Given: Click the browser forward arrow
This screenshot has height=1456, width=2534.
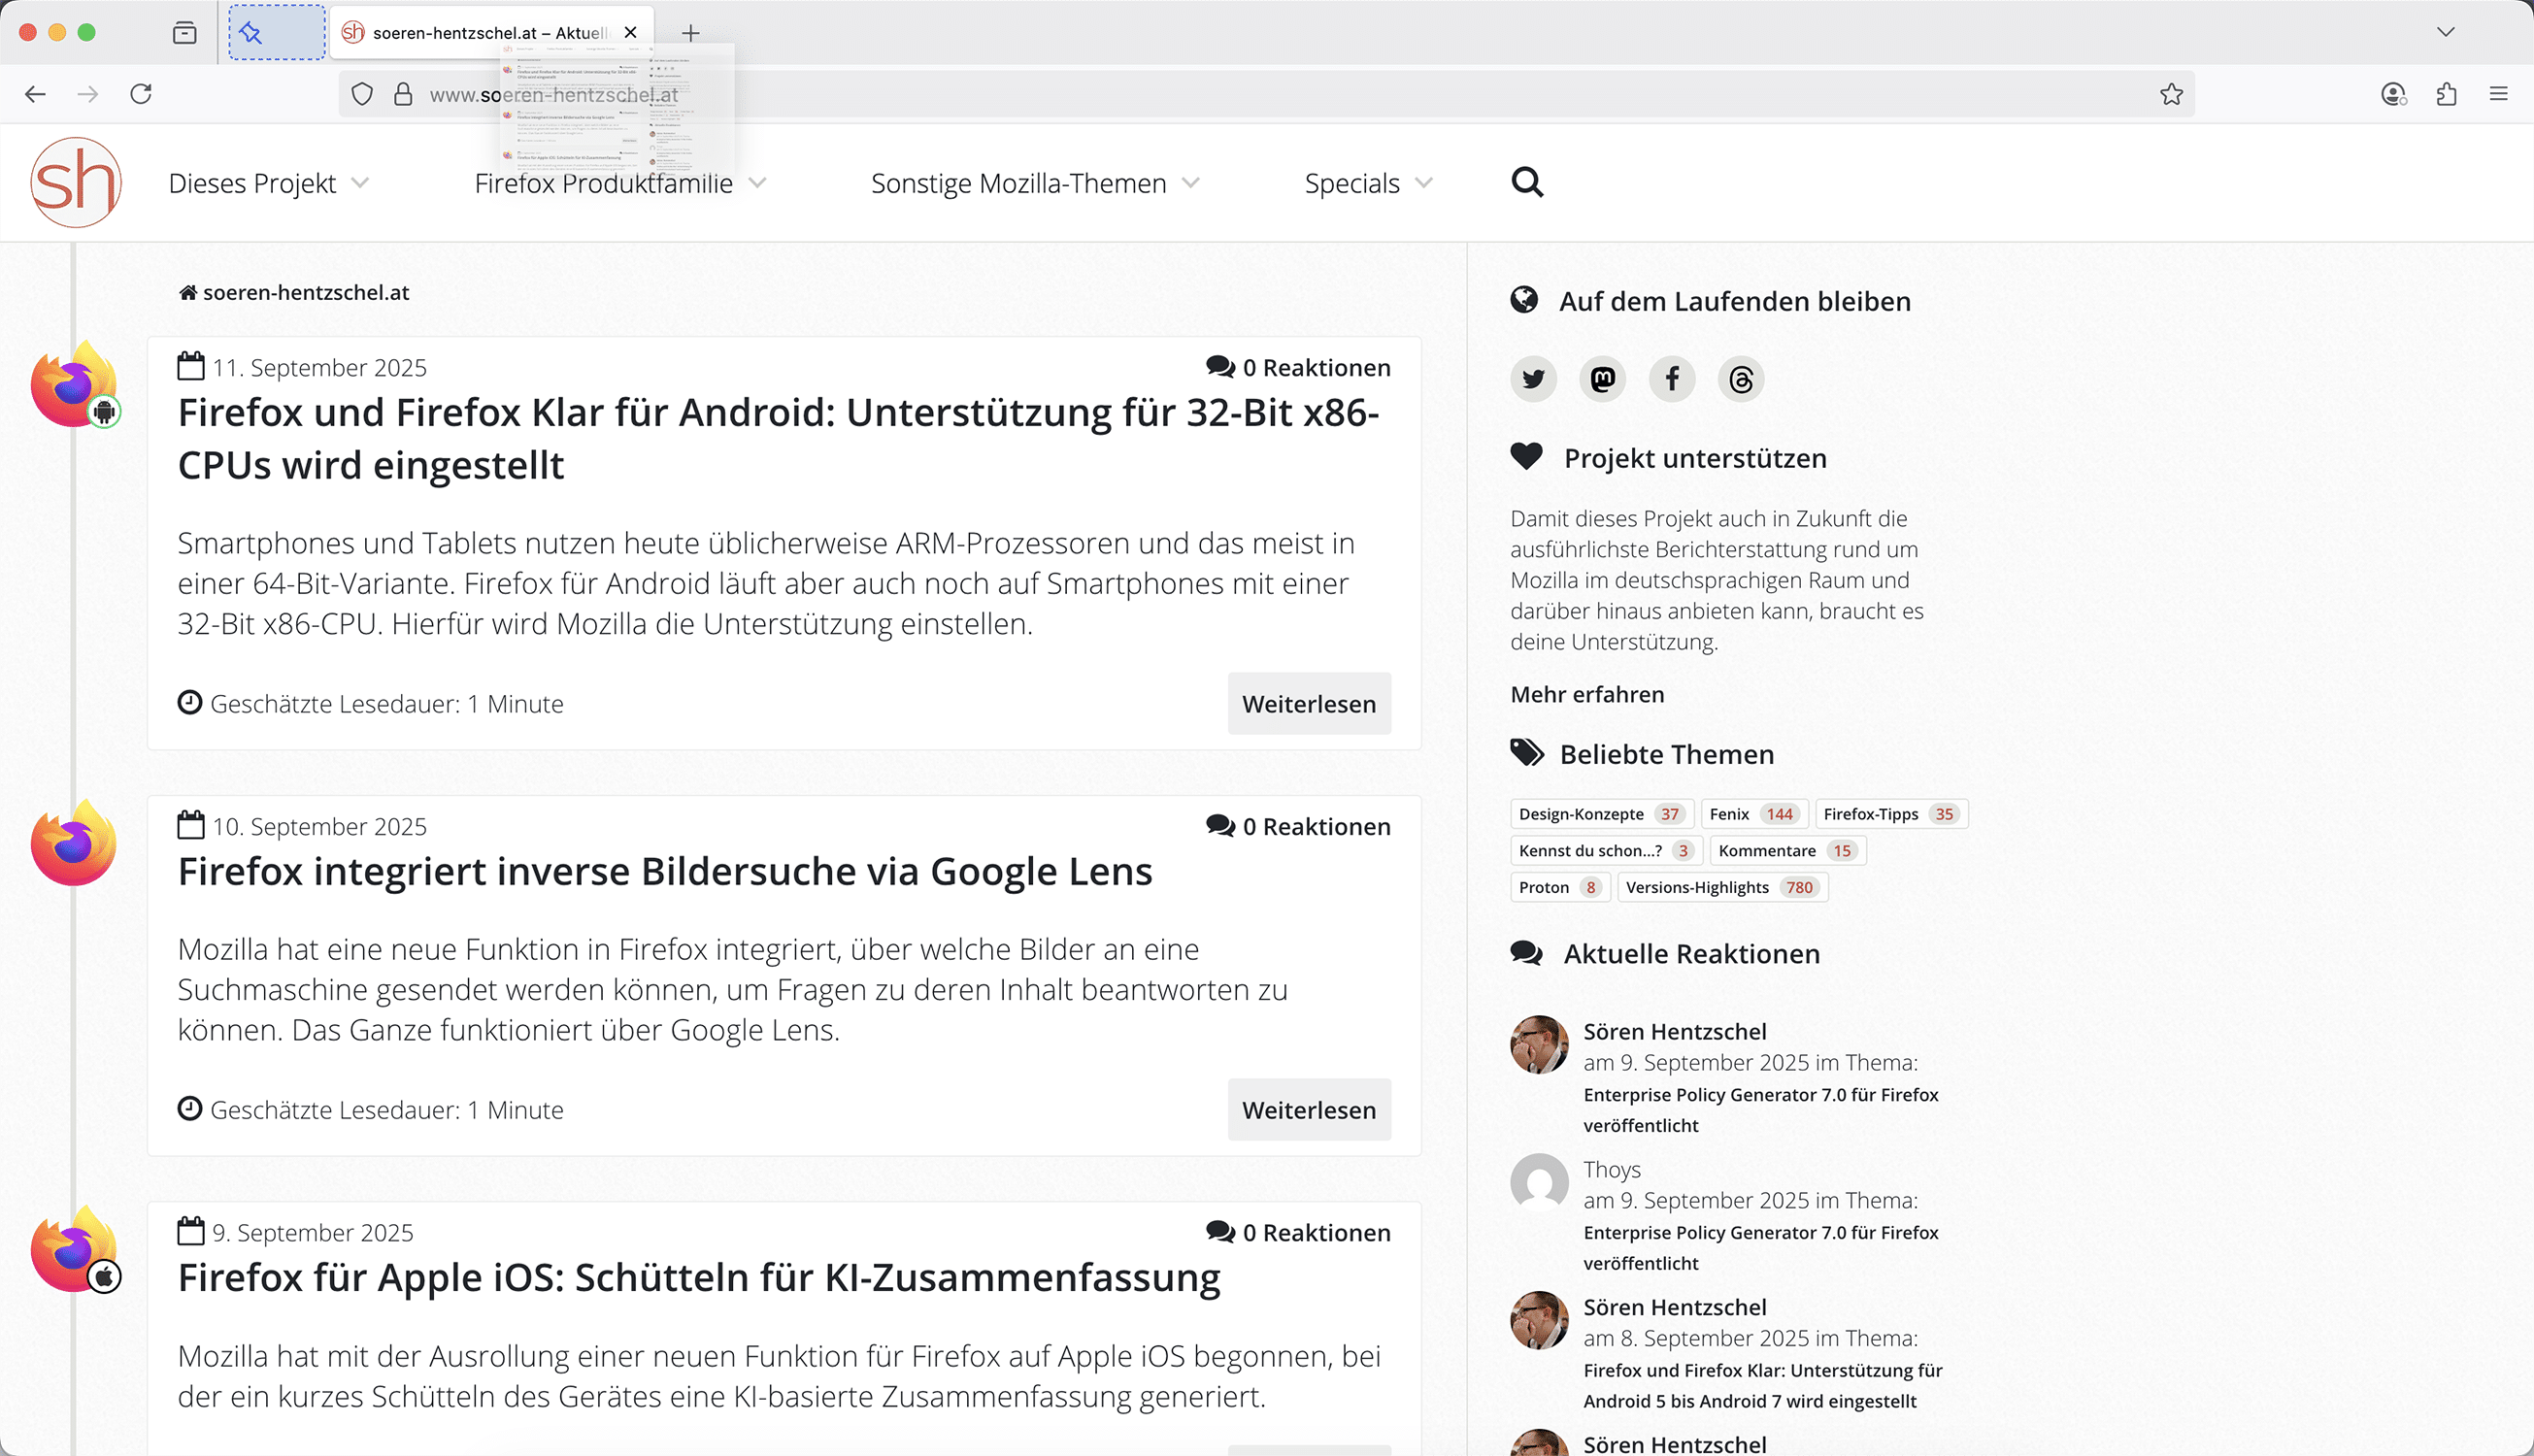Looking at the screenshot, I should (88, 94).
